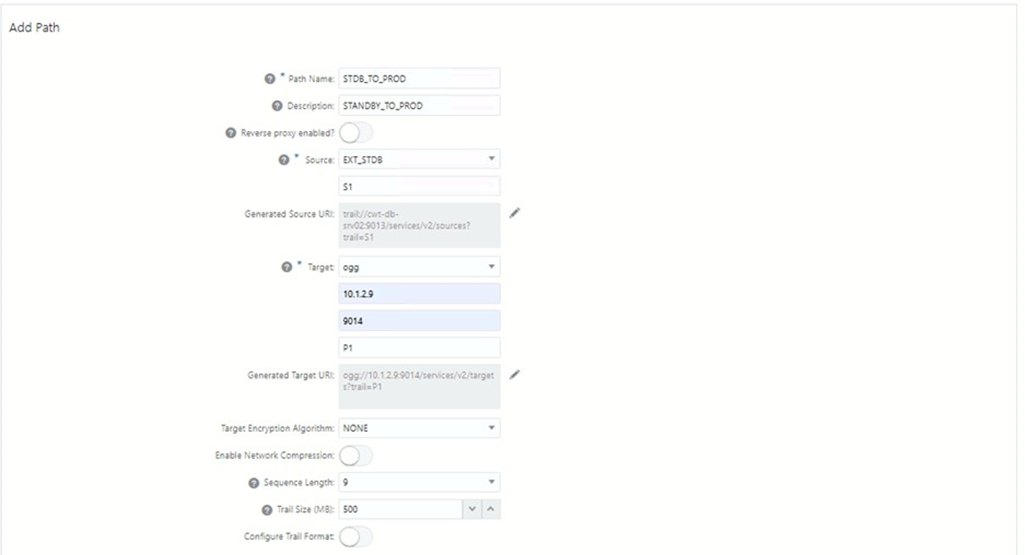This screenshot has width=1025, height=555.
Task: Open the Sequence Length dropdown
Action: pyautogui.click(x=419, y=482)
